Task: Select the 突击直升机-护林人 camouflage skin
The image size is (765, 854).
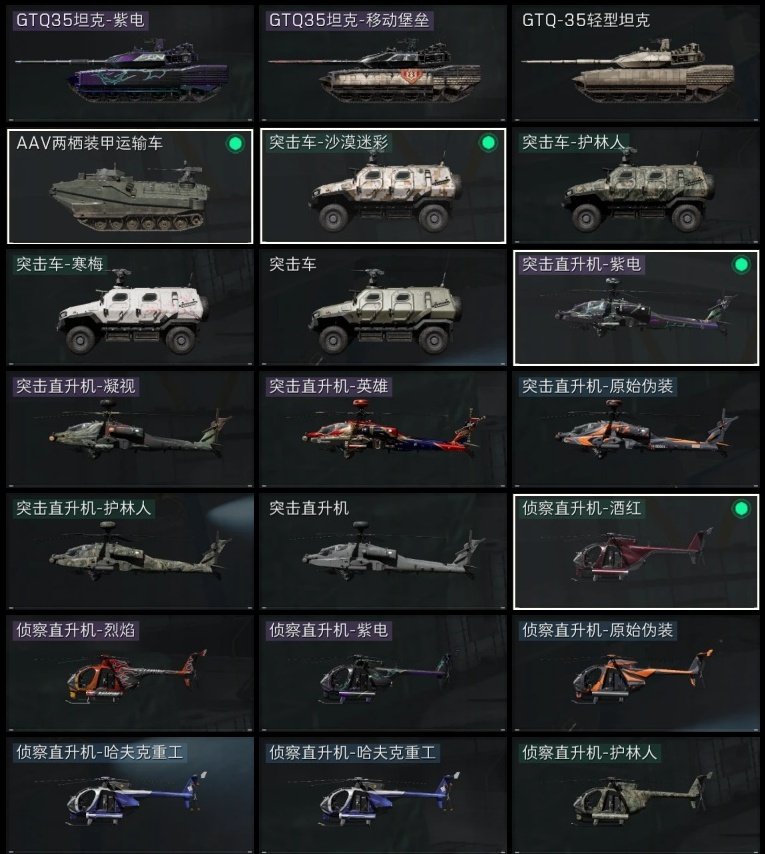Action: coord(130,552)
